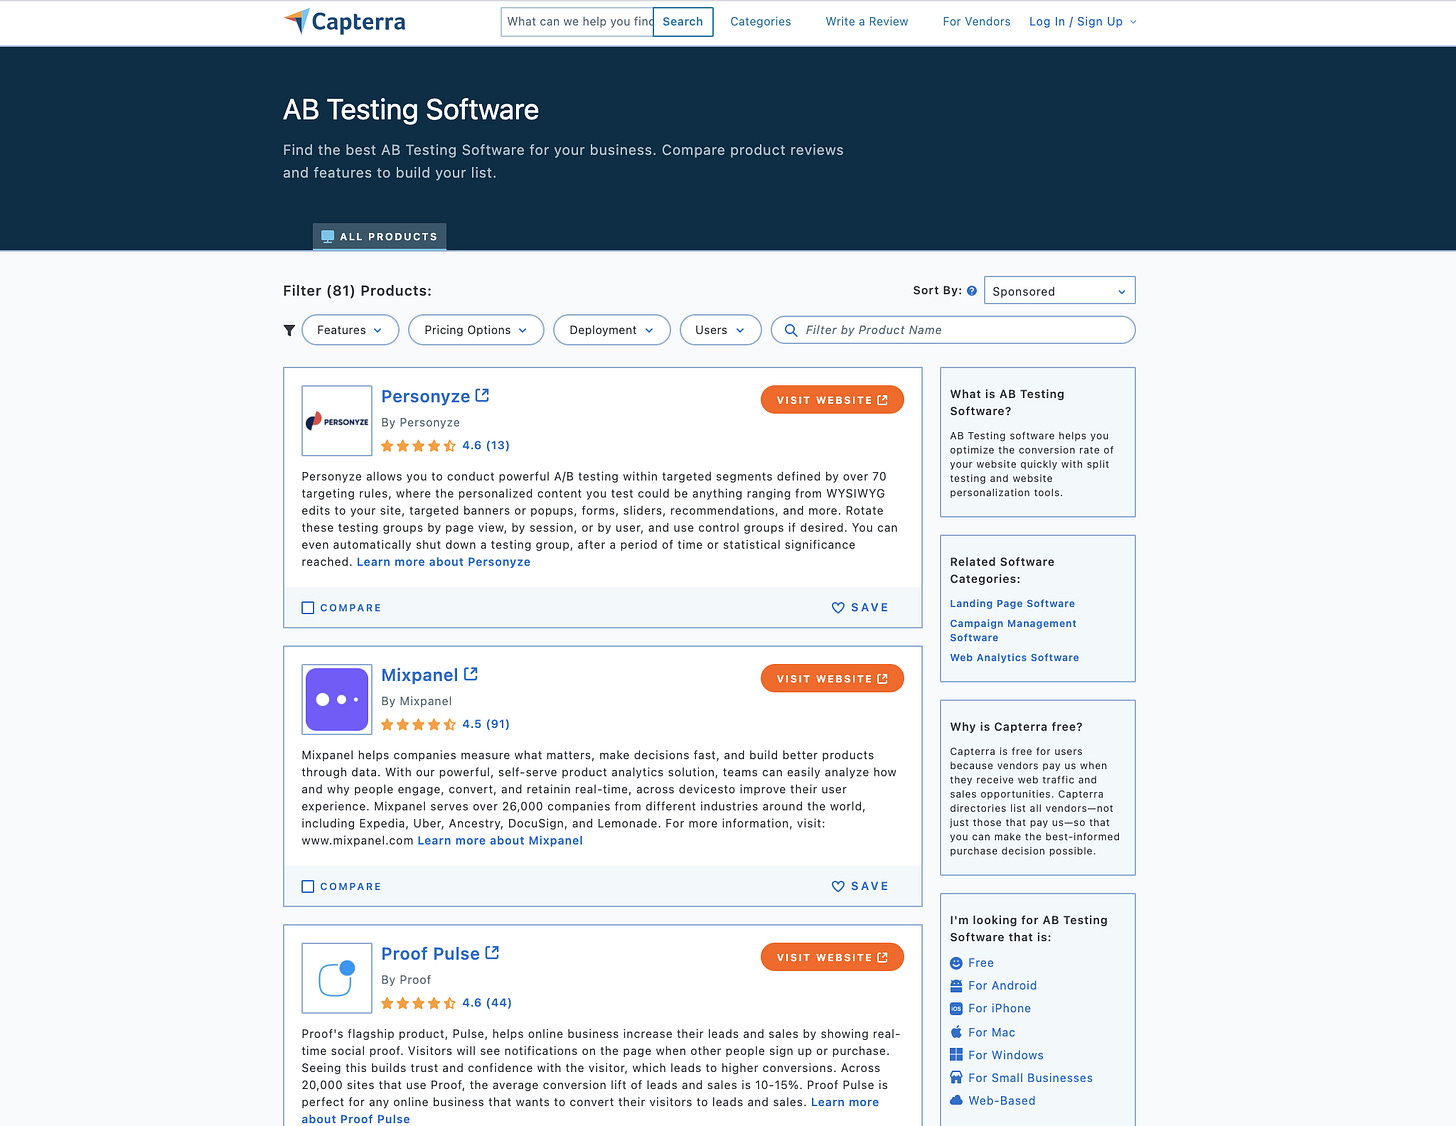Click the Capterra logo in header
1456x1126 pixels.
[x=344, y=21]
